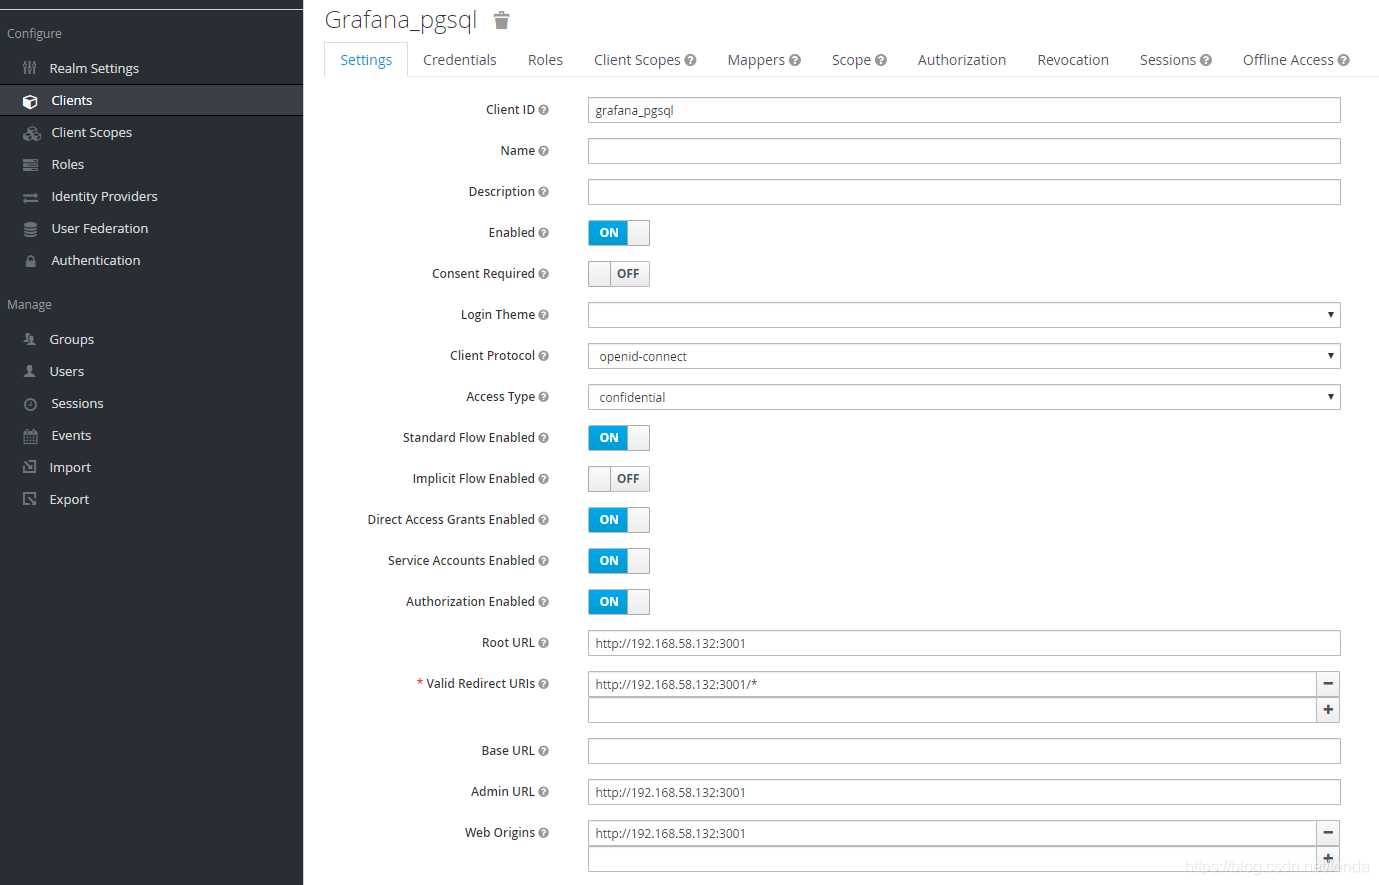Switch to the Authorization tab
Screen dimensions: 1379x885
pos(962,60)
